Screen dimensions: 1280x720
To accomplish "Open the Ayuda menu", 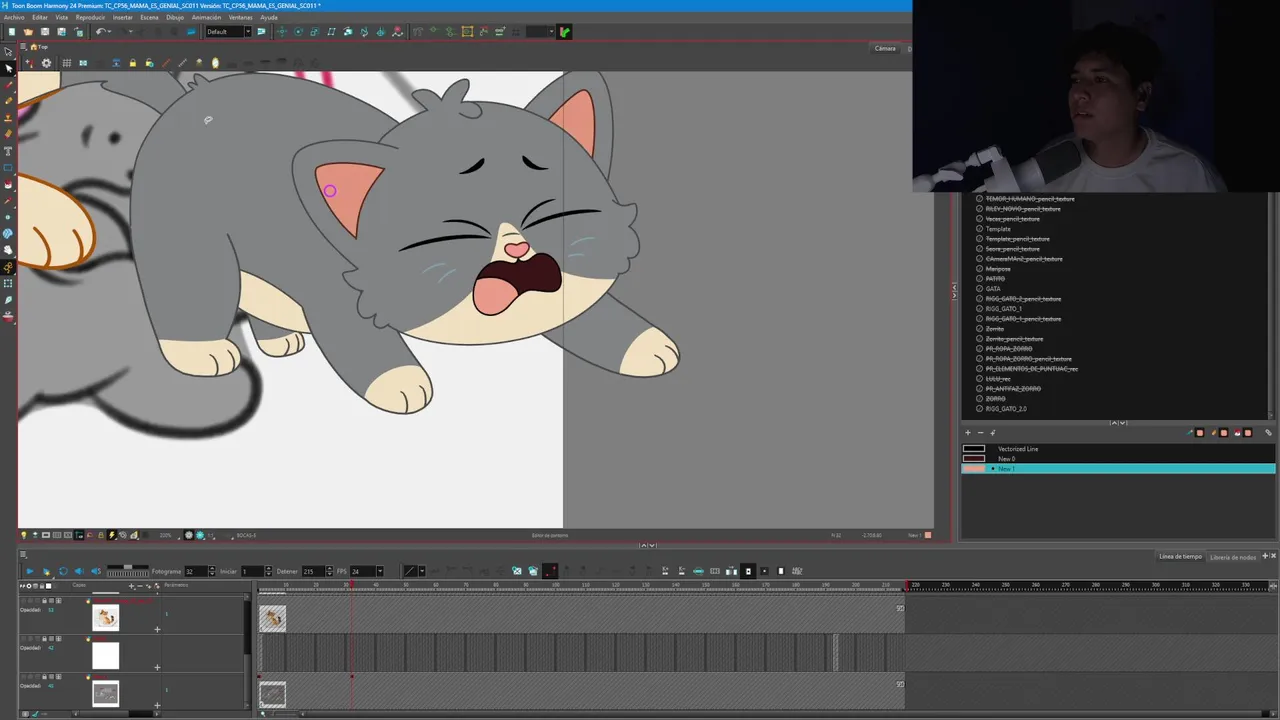I will [x=269, y=17].
